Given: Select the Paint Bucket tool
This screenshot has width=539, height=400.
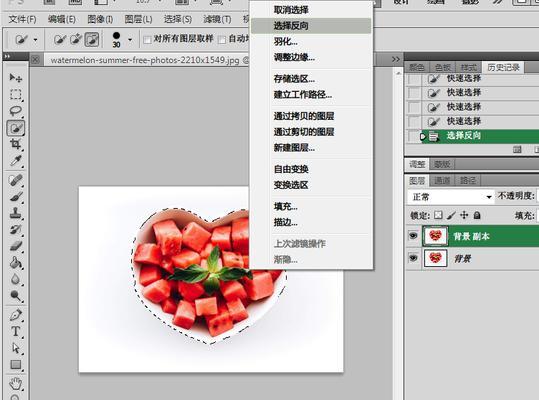Looking at the screenshot, I should pos(15,263).
